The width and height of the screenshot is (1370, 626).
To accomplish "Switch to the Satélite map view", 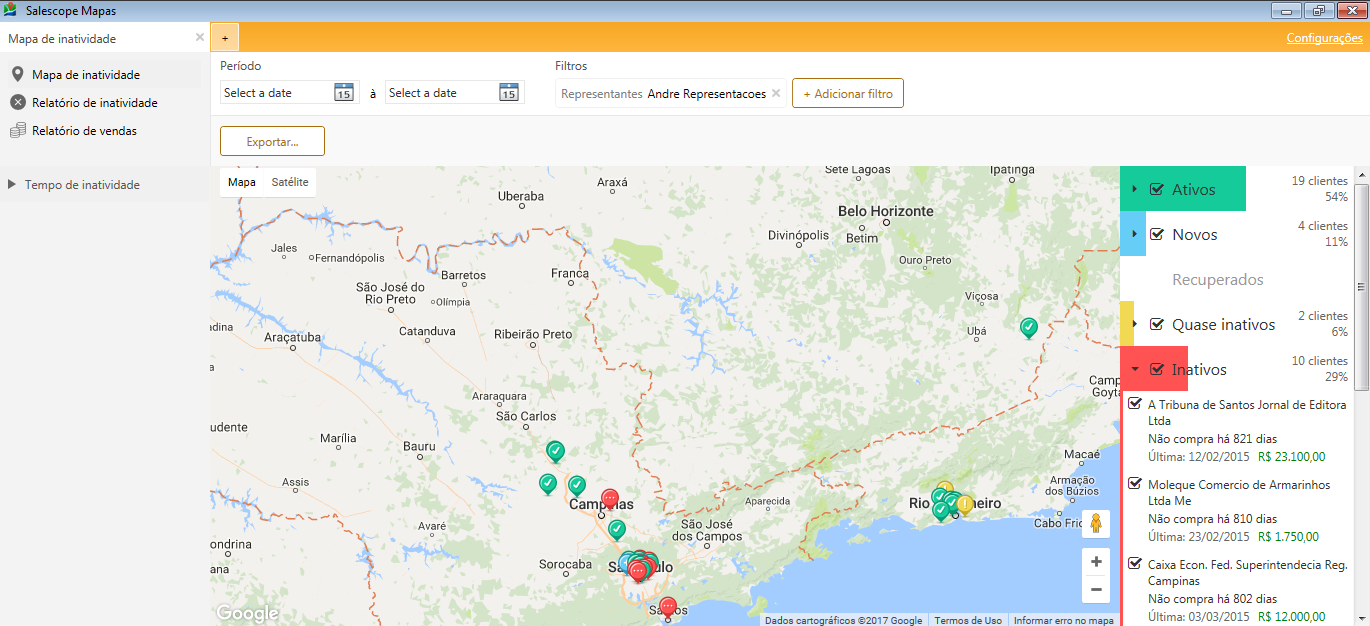I will (290, 182).
